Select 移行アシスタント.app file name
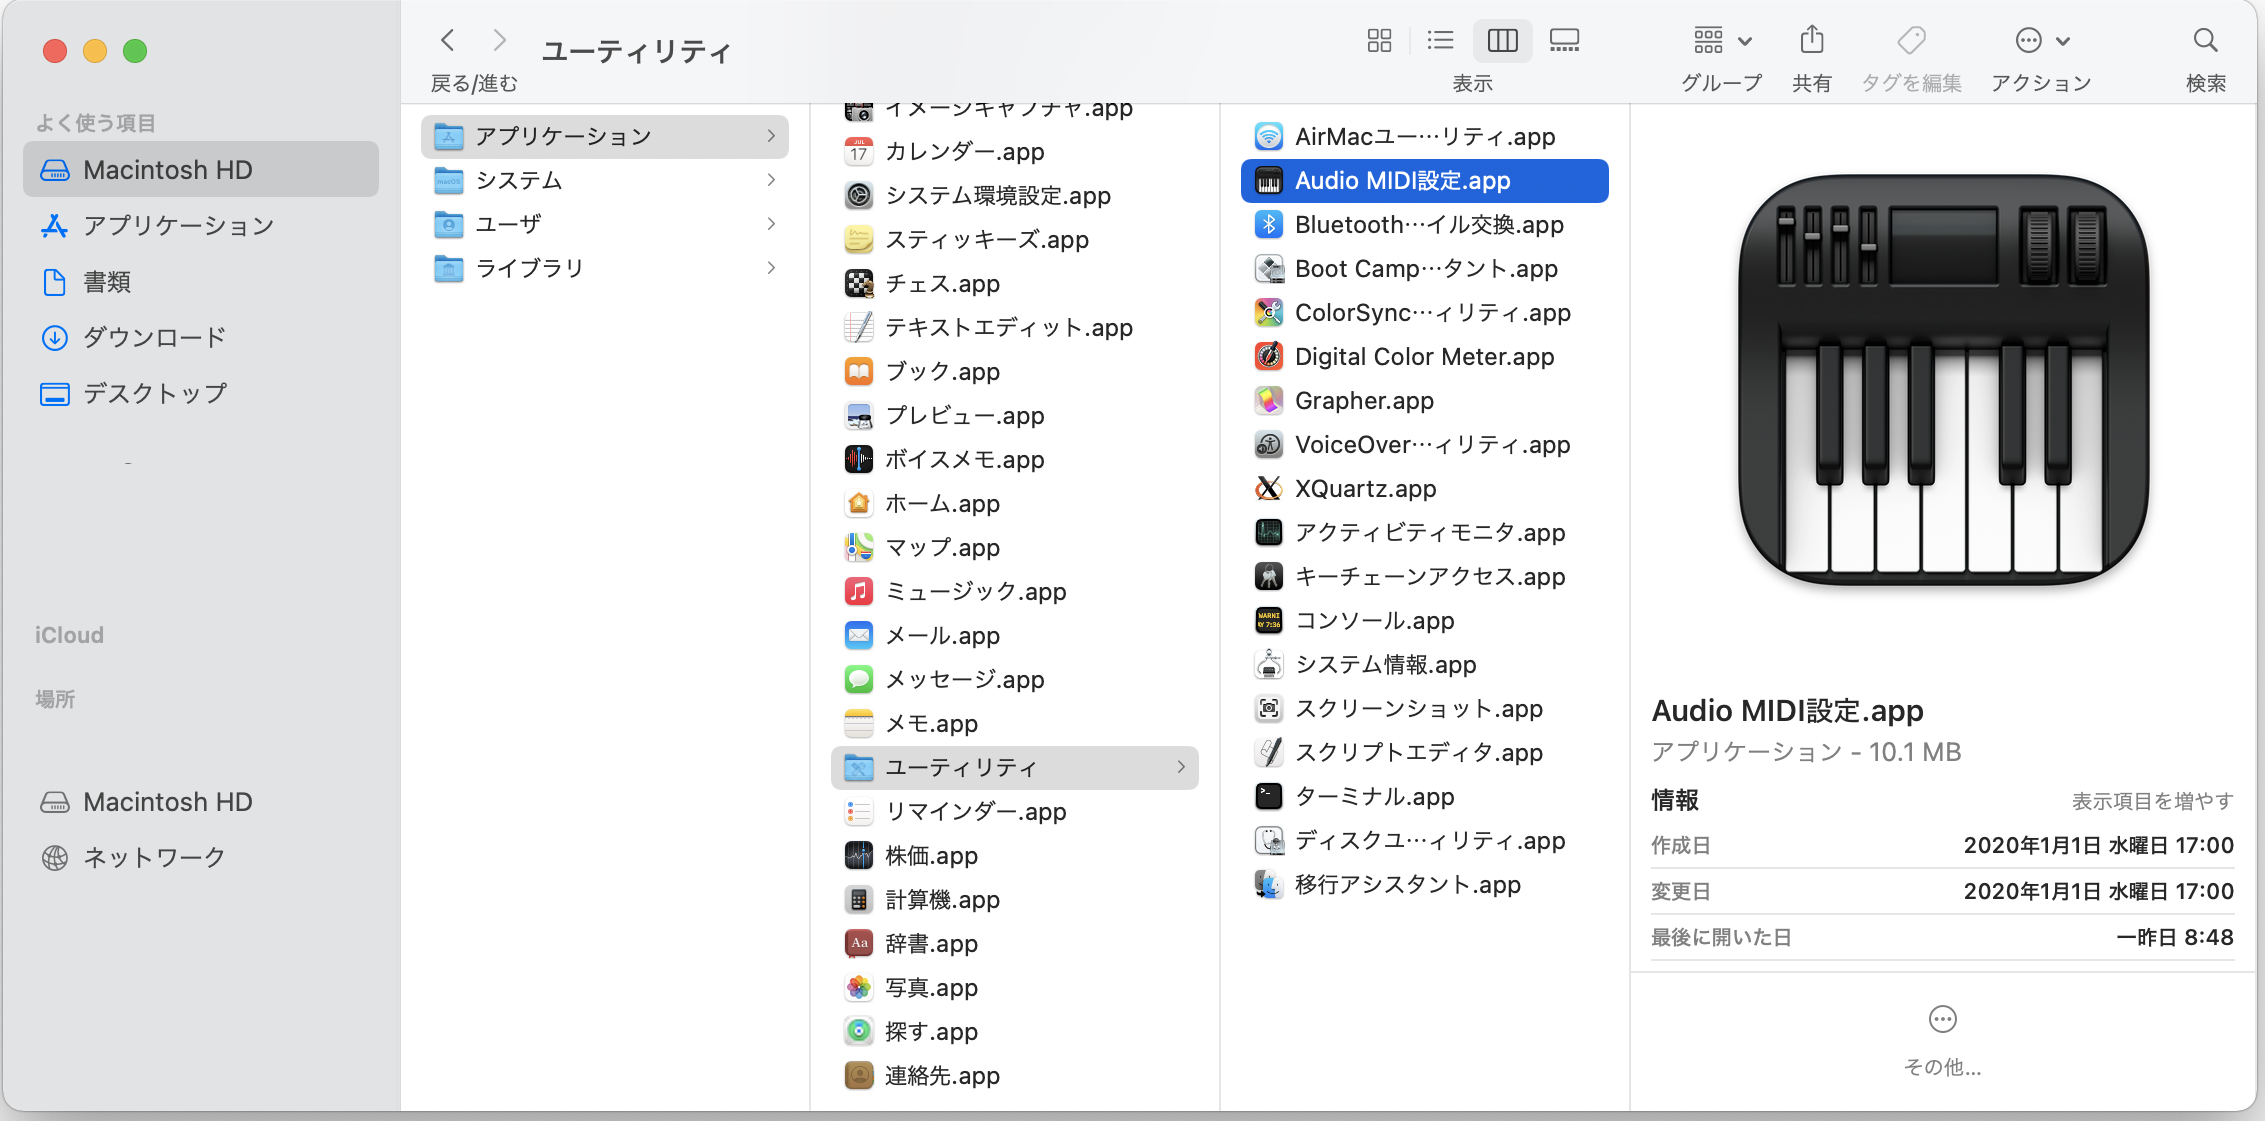The width and height of the screenshot is (2265, 1121). pyautogui.click(x=1408, y=885)
